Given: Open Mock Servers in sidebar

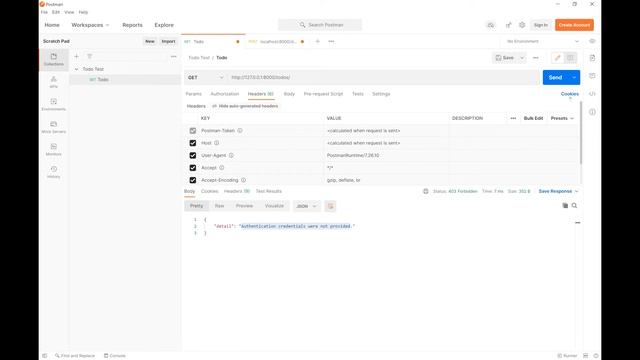Looking at the screenshot, I should coord(53,127).
